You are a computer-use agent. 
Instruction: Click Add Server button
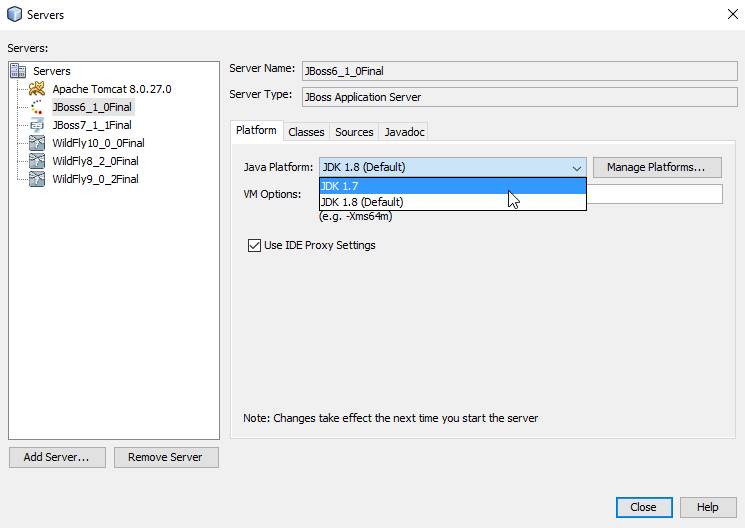(57, 457)
